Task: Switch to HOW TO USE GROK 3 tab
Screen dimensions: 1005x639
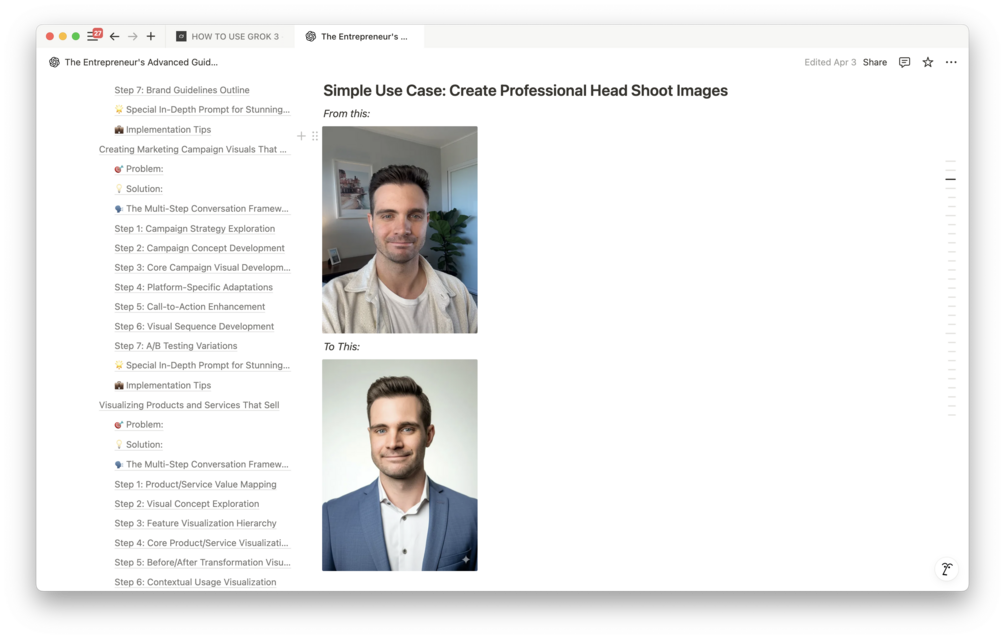Action: (229, 37)
